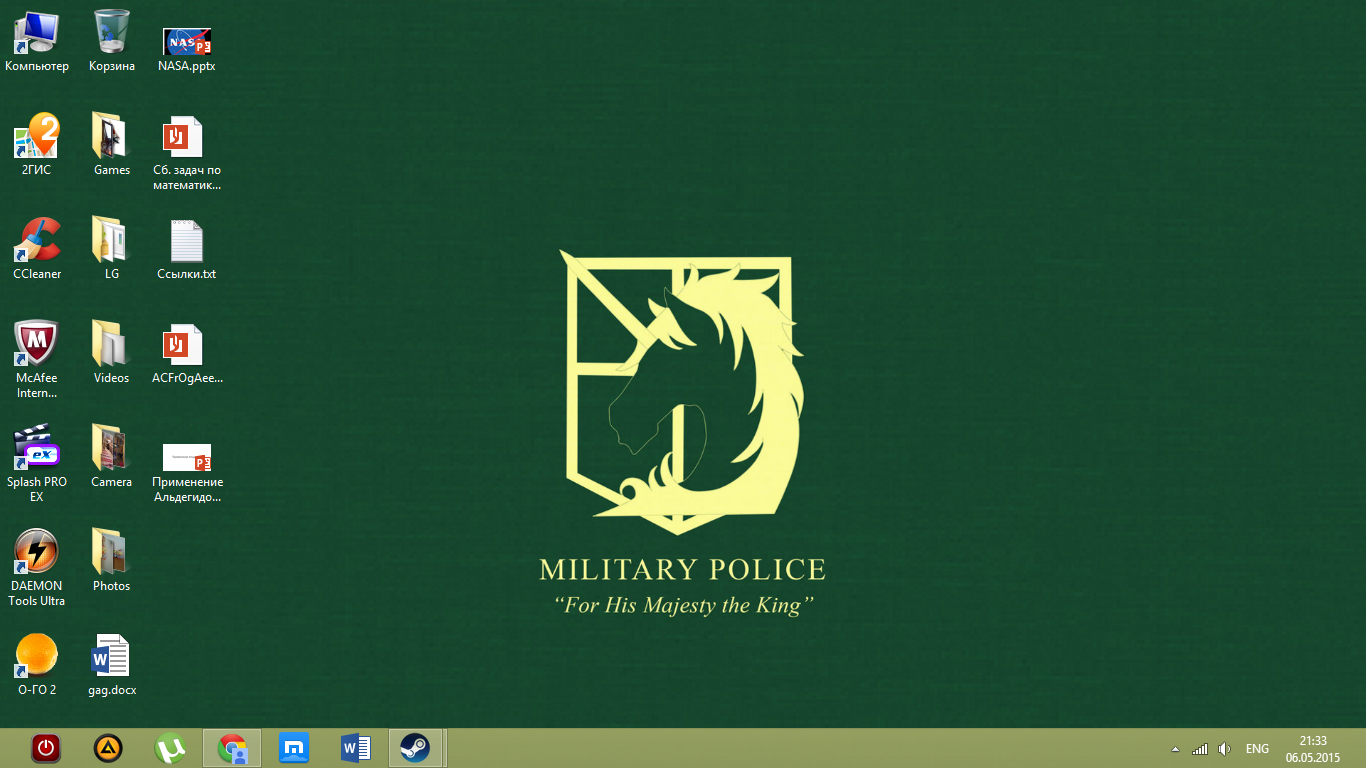Screen dimensions: 1366x768
Task: Select the DAEMON Tools Ultra shortcut
Action: tap(37, 568)
